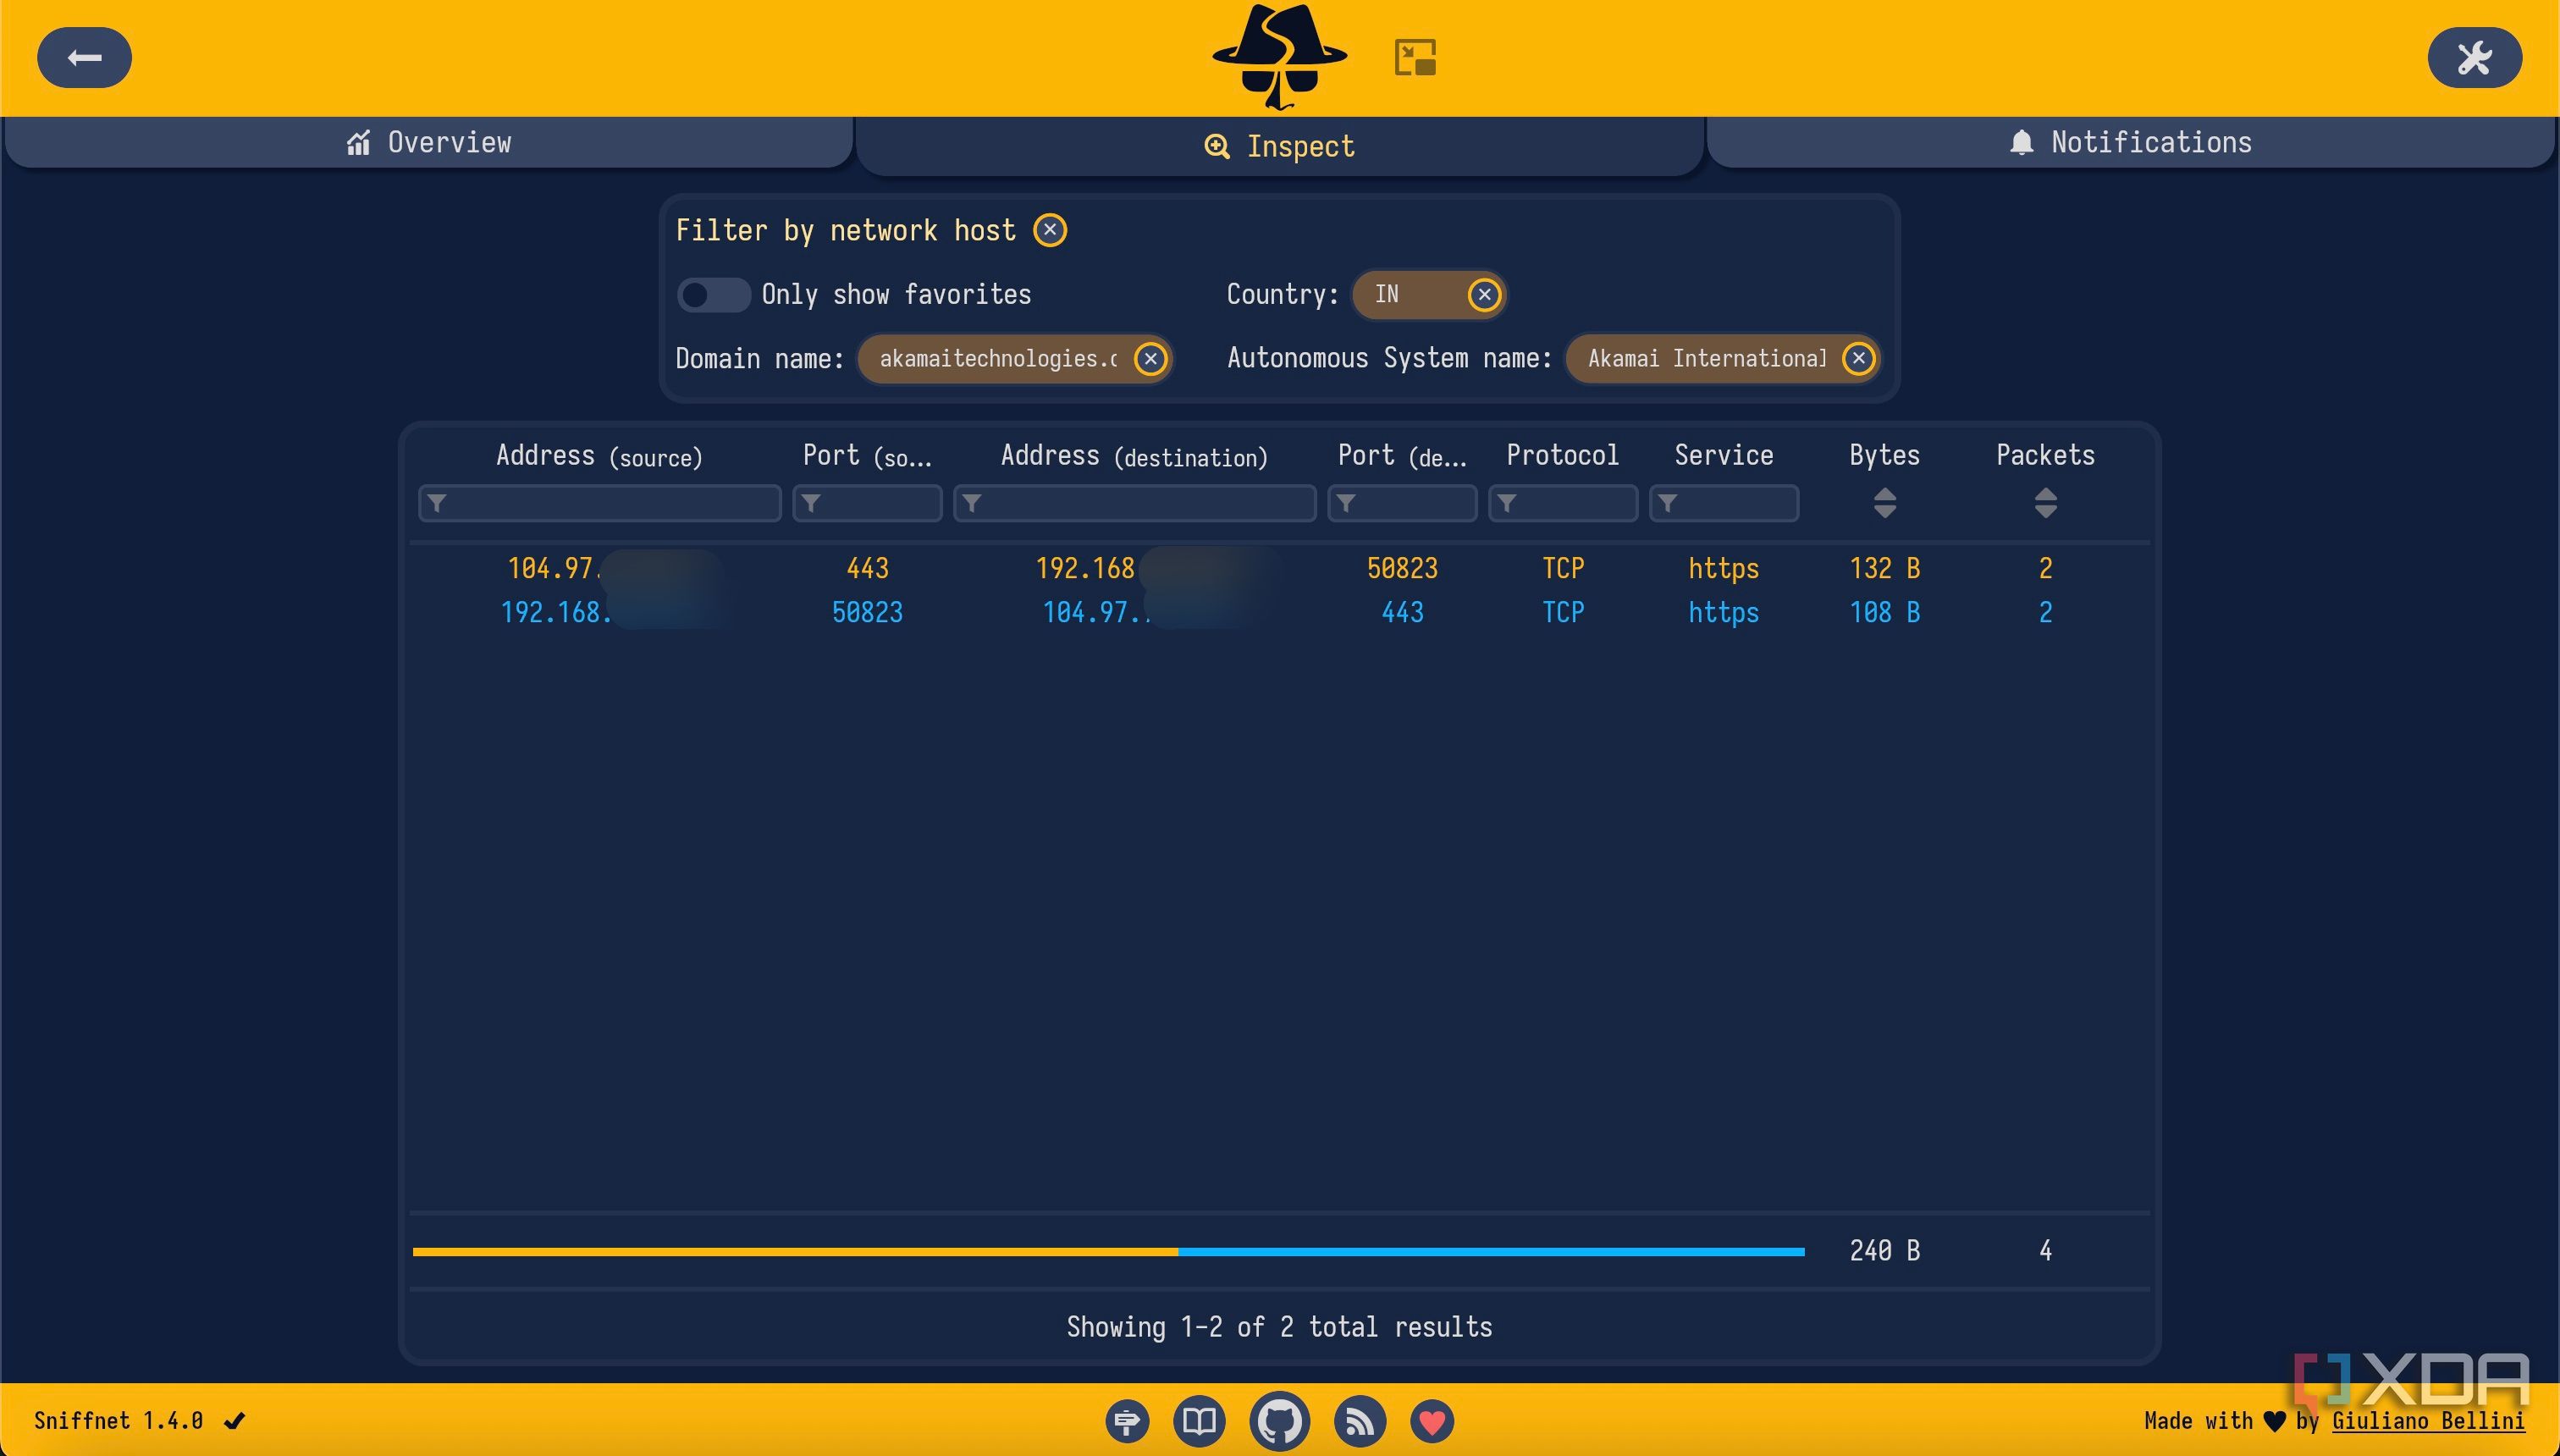Open the news feed icon

click(x=1360, y=1421)
